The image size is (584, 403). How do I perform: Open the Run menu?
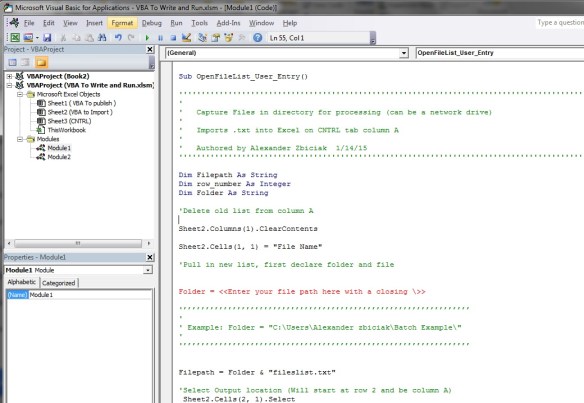click(x=176, y=23)
